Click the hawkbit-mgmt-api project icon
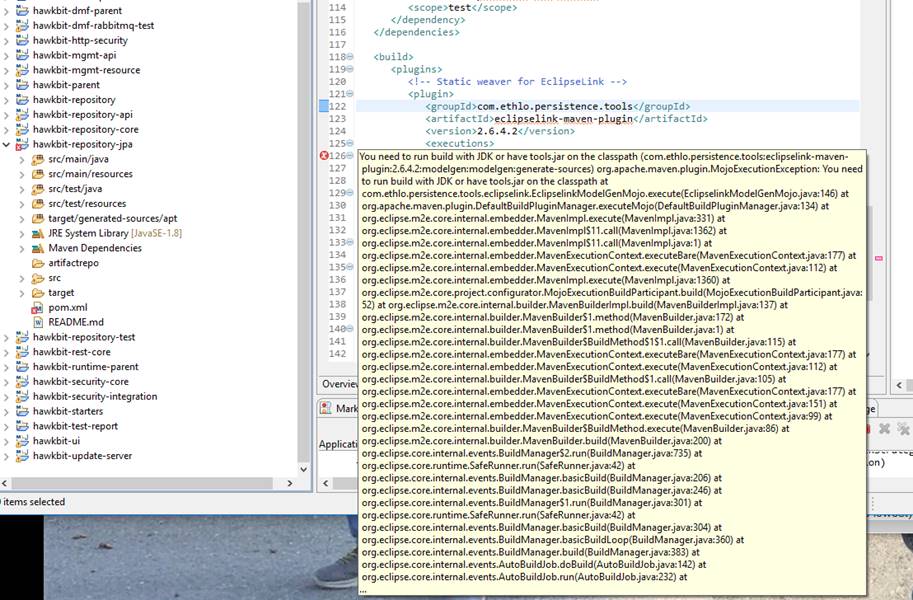913x600 pixels. coord(22,55)
